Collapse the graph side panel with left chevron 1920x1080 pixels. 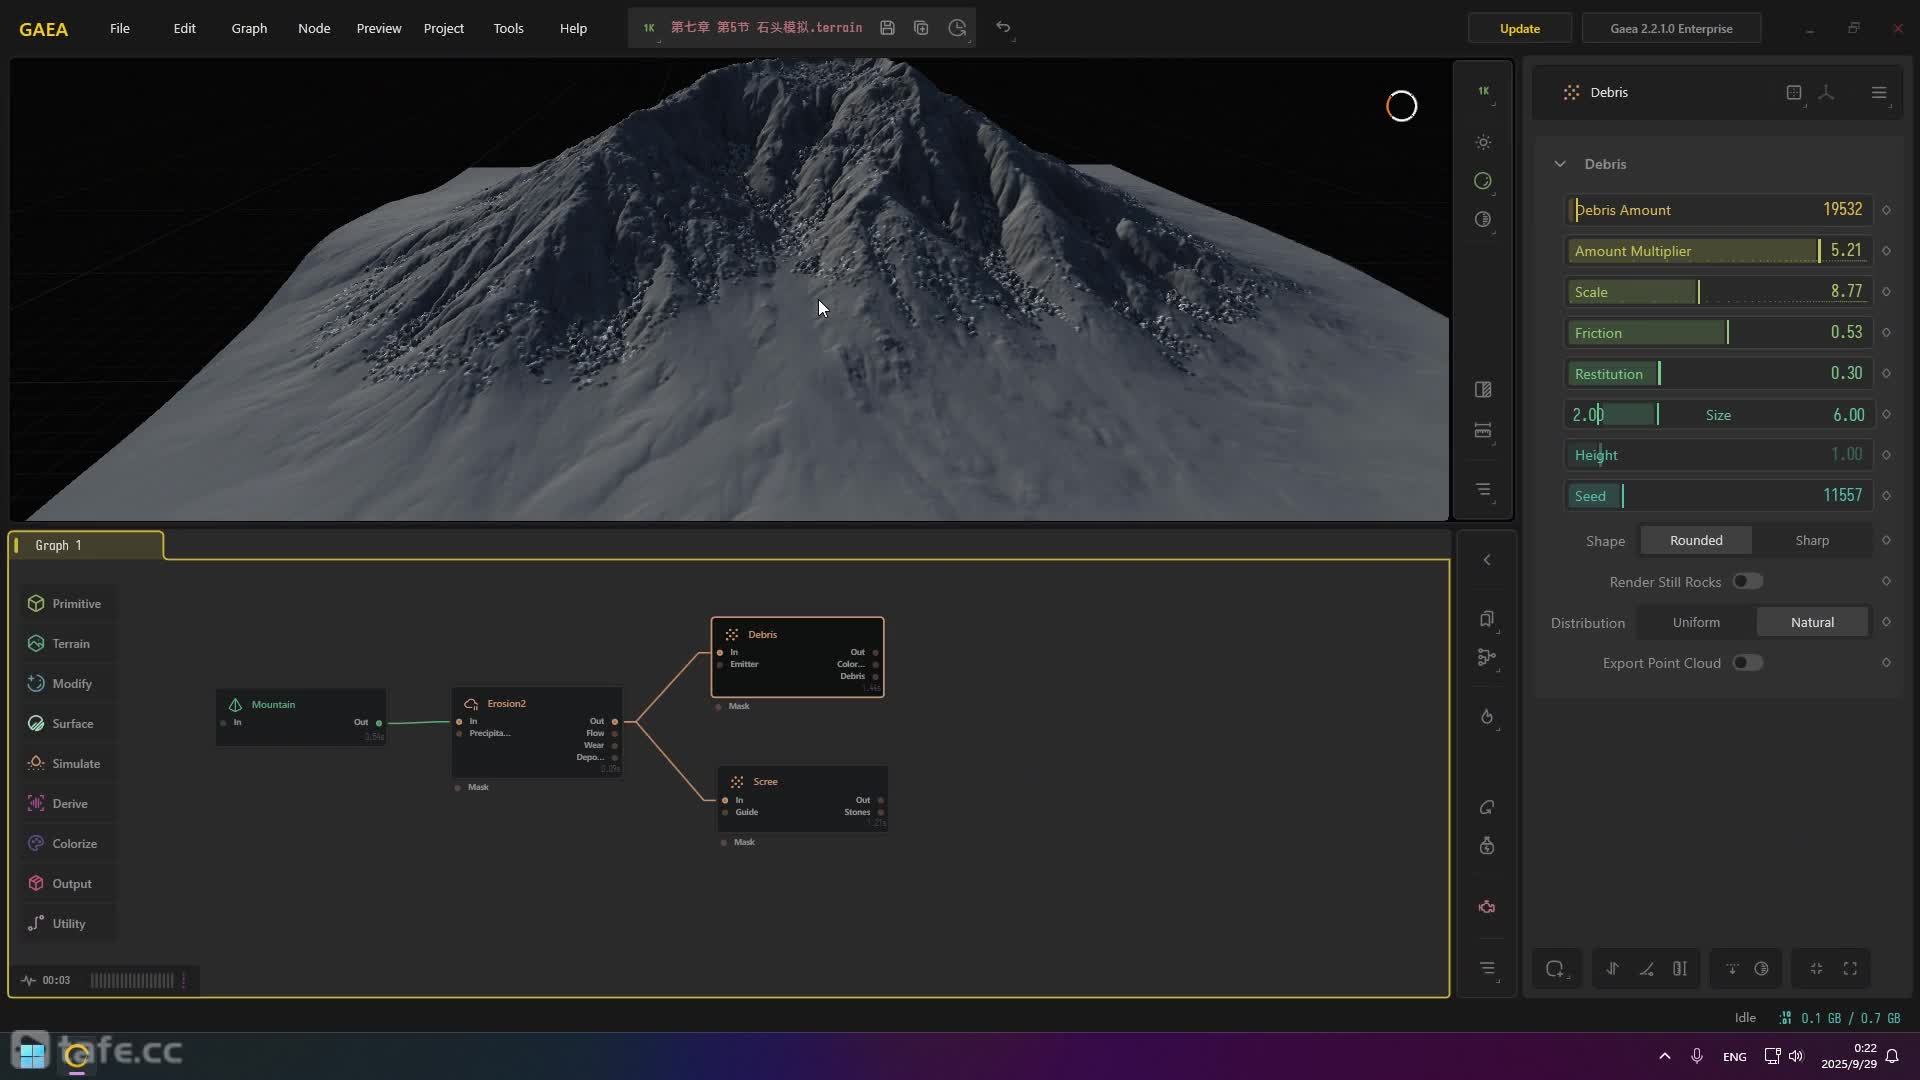click(x=1487, y=560)
